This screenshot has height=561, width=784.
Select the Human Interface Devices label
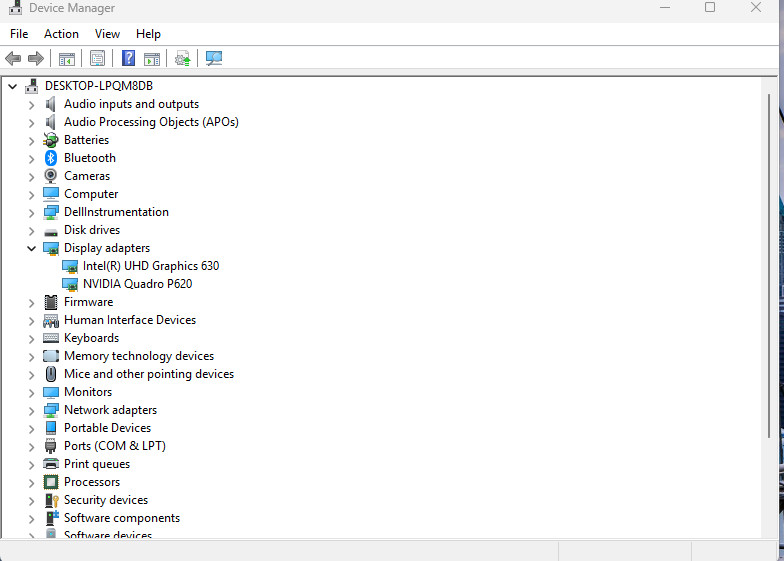pyautogui.click(x=130, y=320)
